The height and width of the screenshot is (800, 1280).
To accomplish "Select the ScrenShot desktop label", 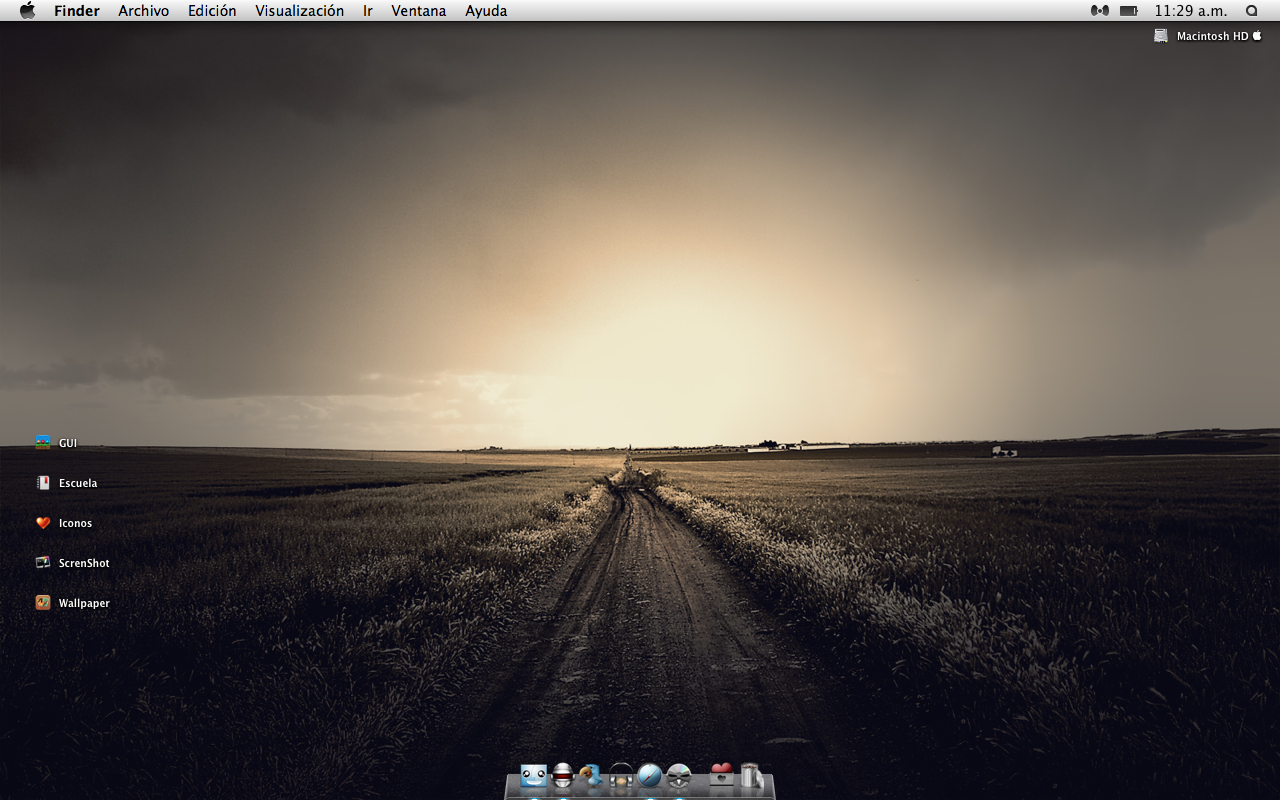I will pos(84,563).
